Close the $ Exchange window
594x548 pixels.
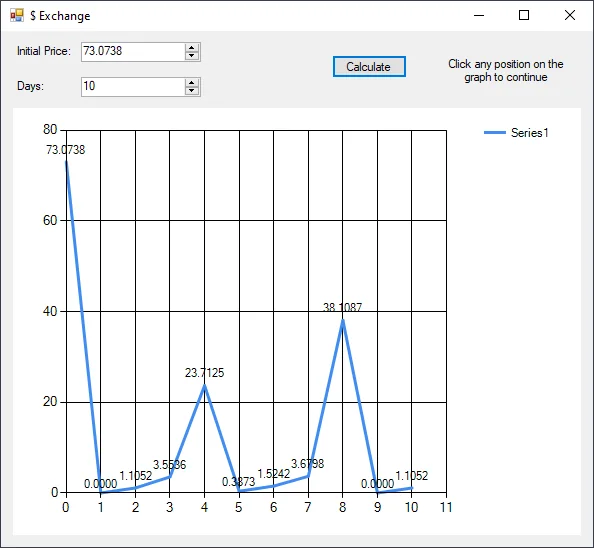[x=570, y=16]
